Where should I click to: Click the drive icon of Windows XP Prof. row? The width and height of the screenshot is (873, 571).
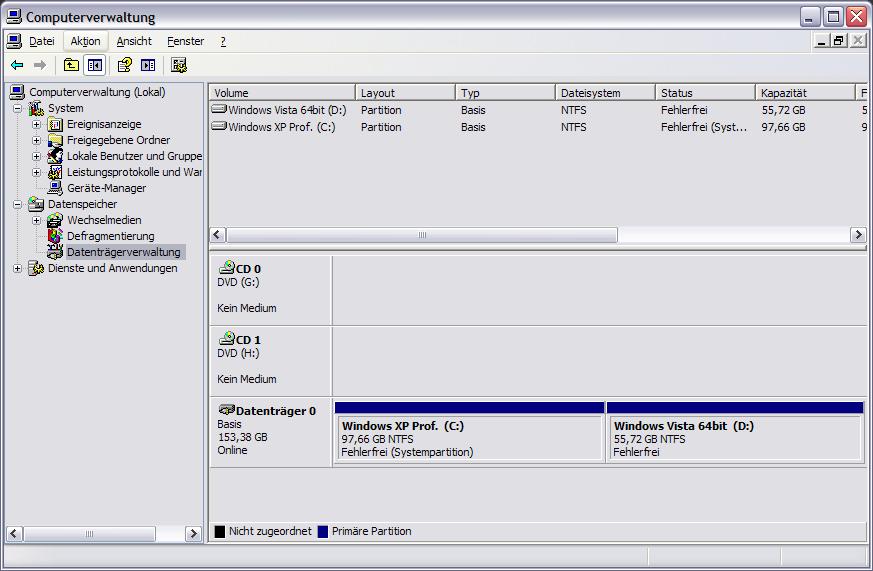pyautogui.click(x=219, y=126)
